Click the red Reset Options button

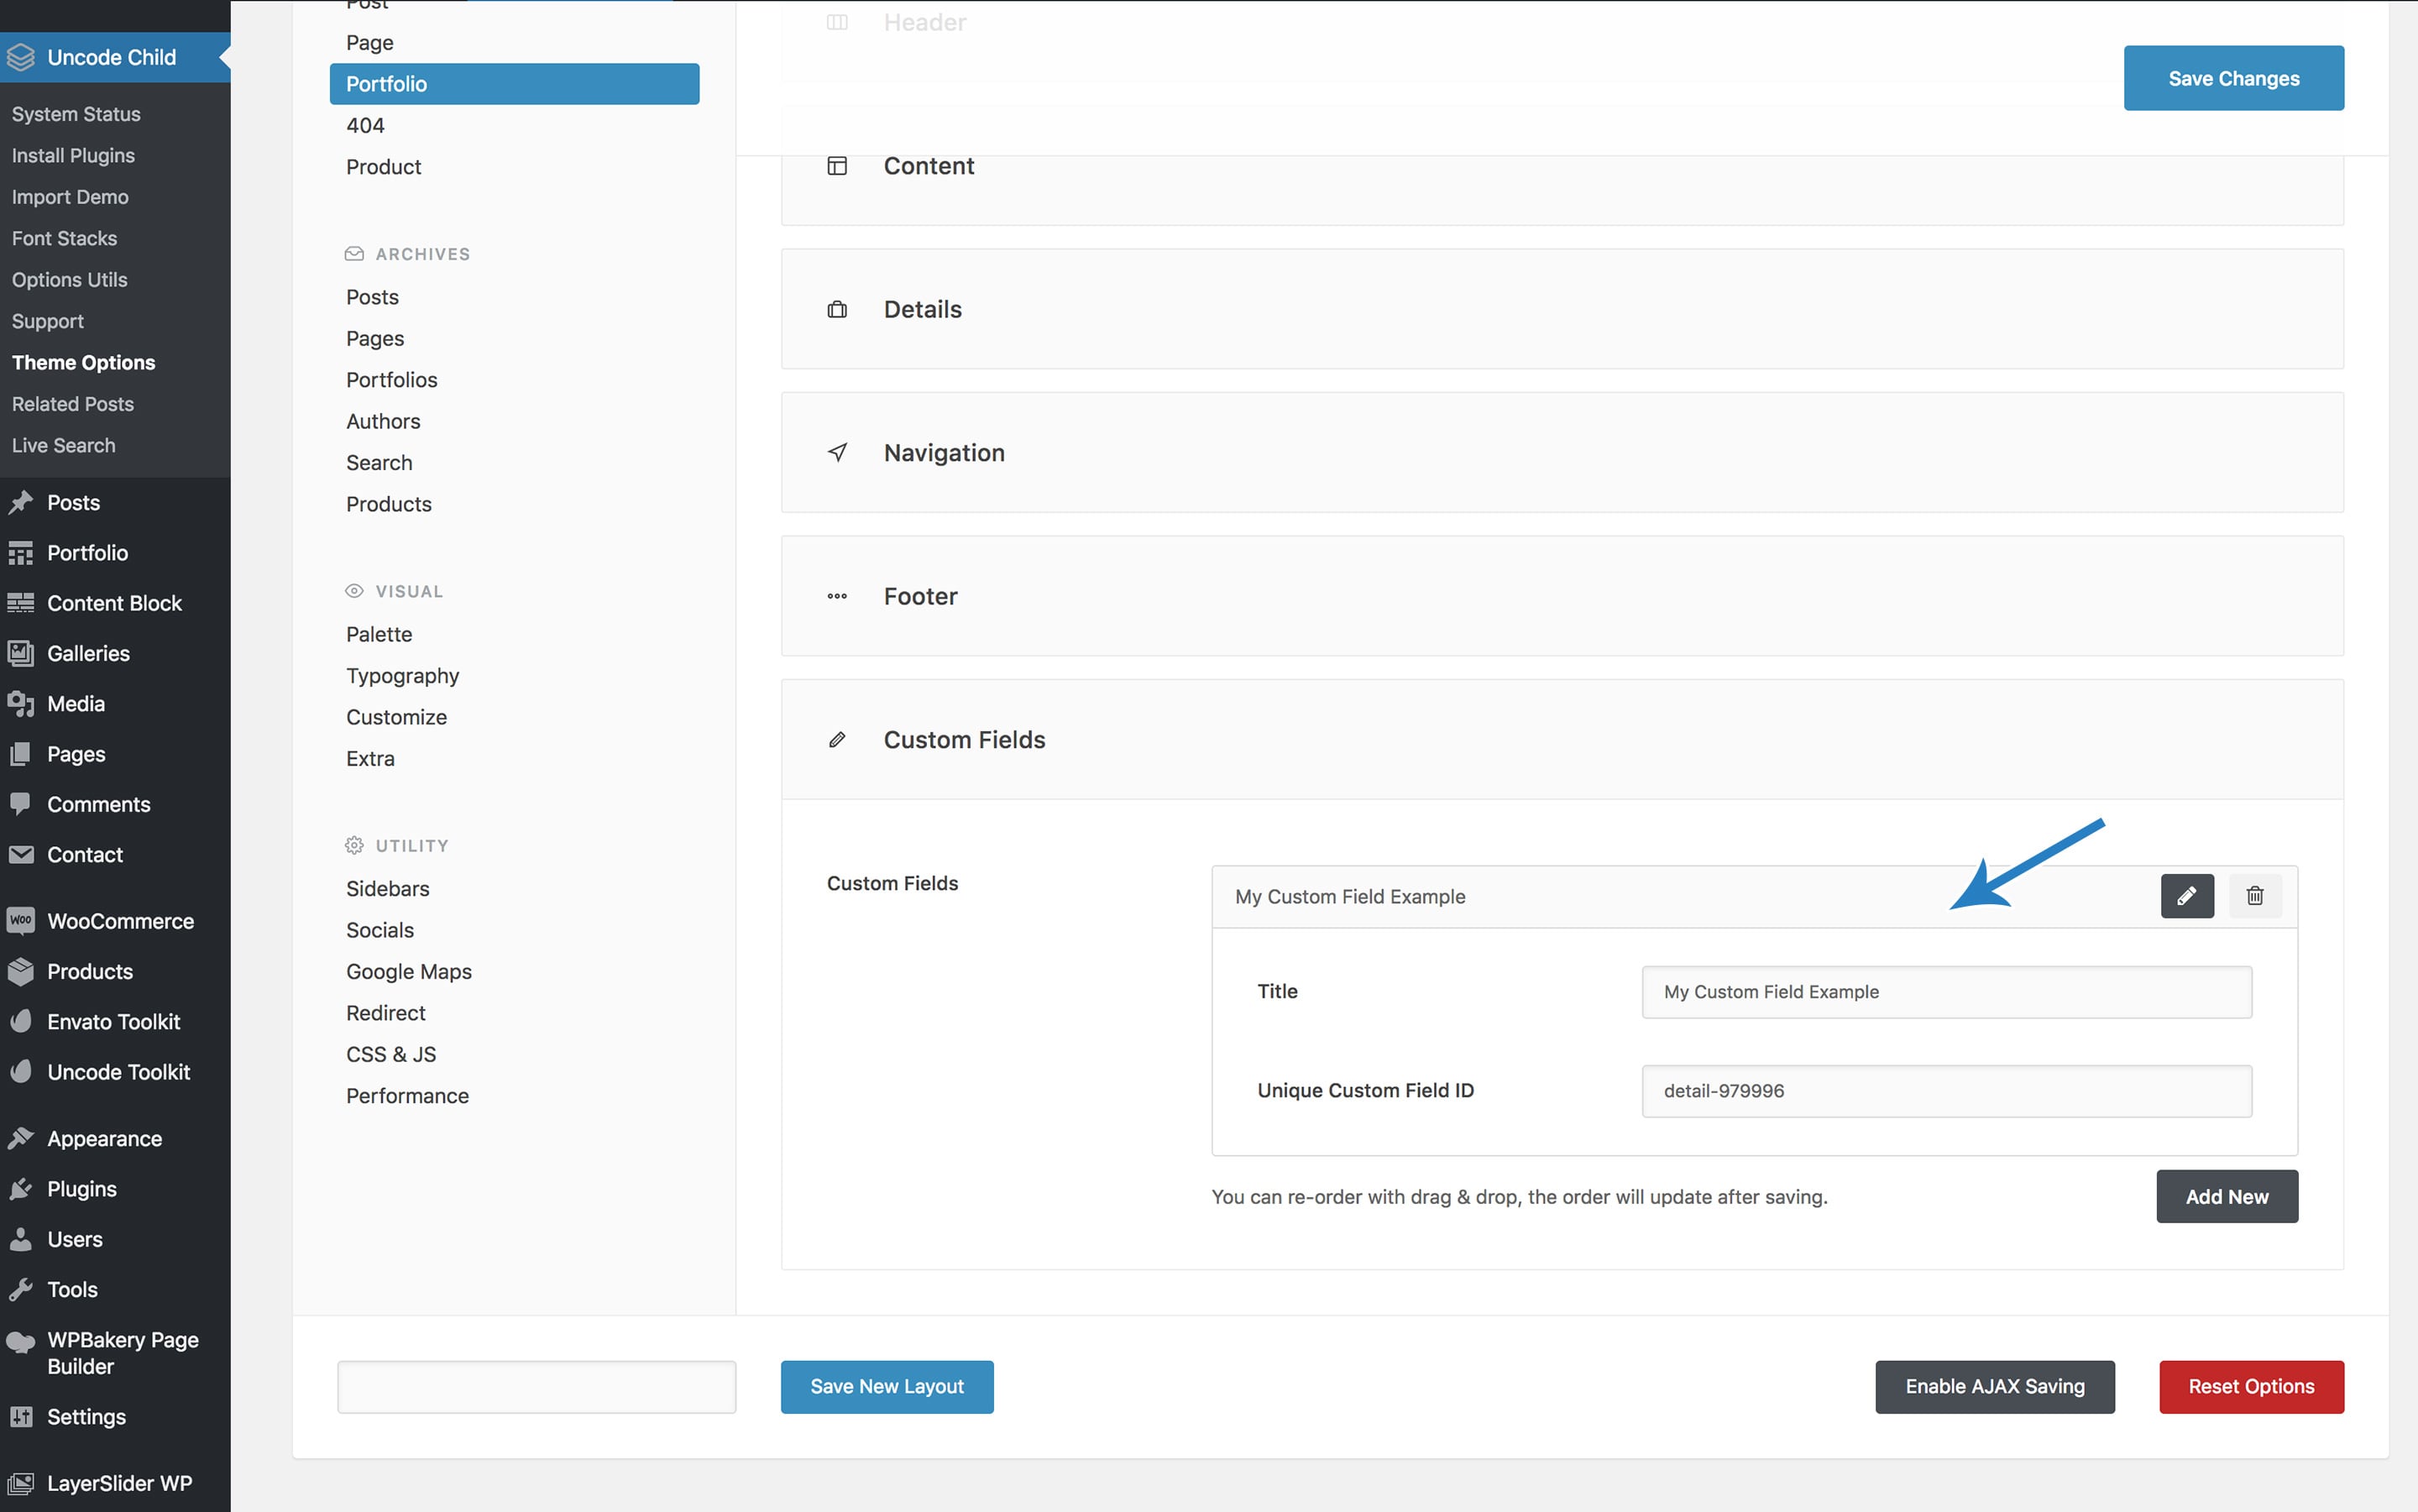click(2250, 1386)
